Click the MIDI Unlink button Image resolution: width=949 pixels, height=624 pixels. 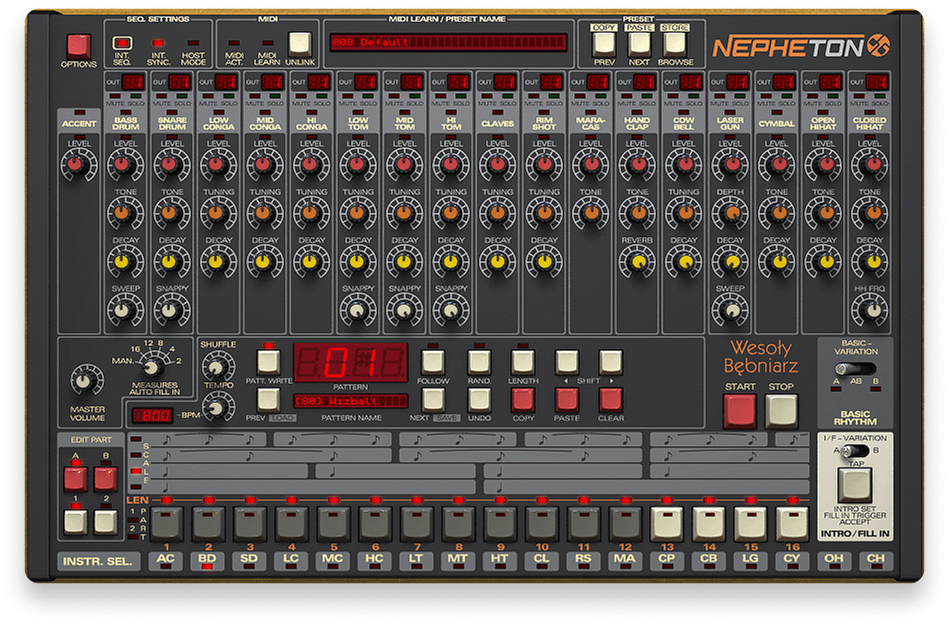[x=299, y=43]
